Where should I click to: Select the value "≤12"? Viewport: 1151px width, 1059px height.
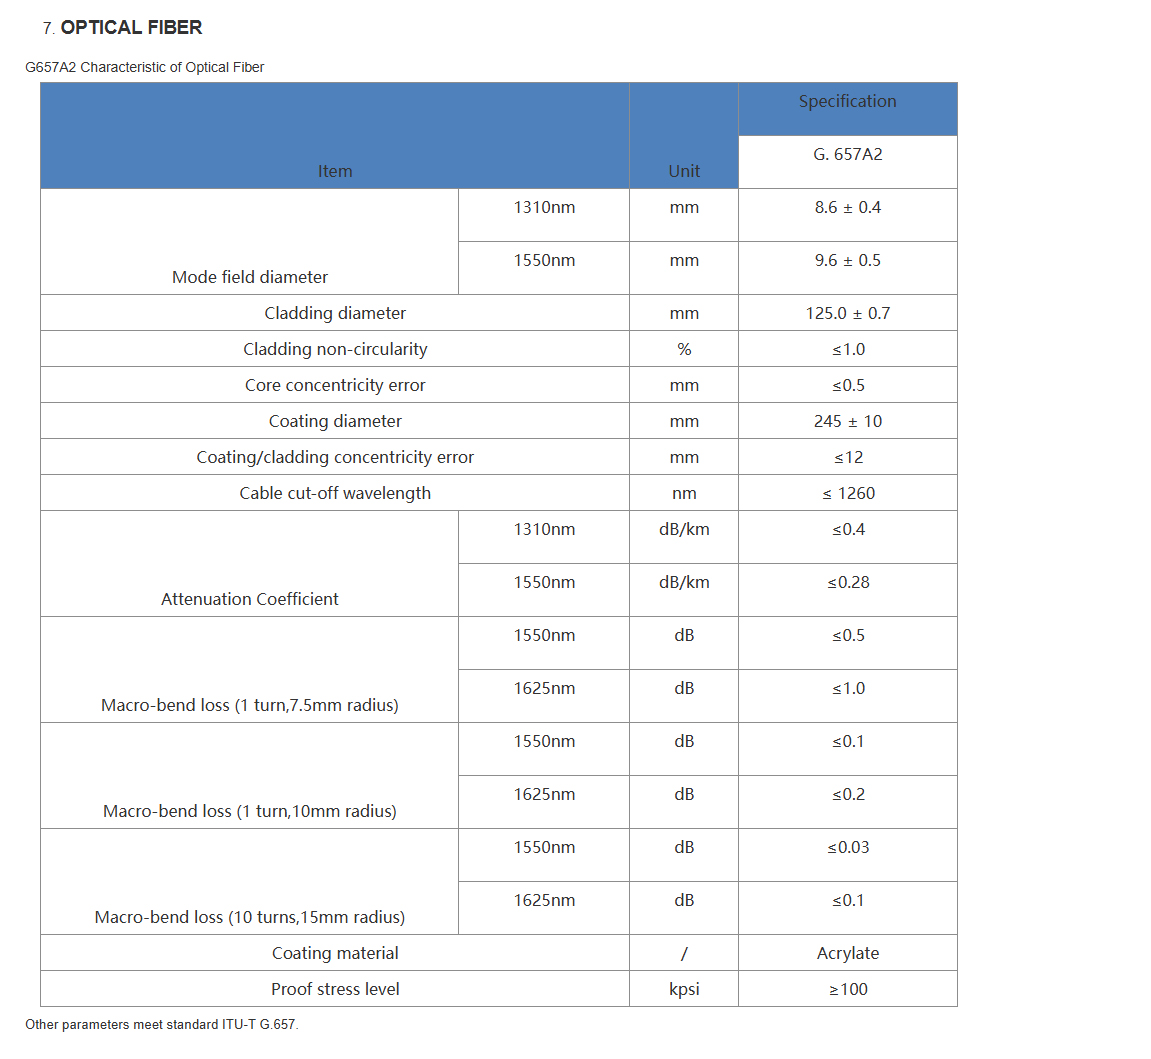point(848,456)
